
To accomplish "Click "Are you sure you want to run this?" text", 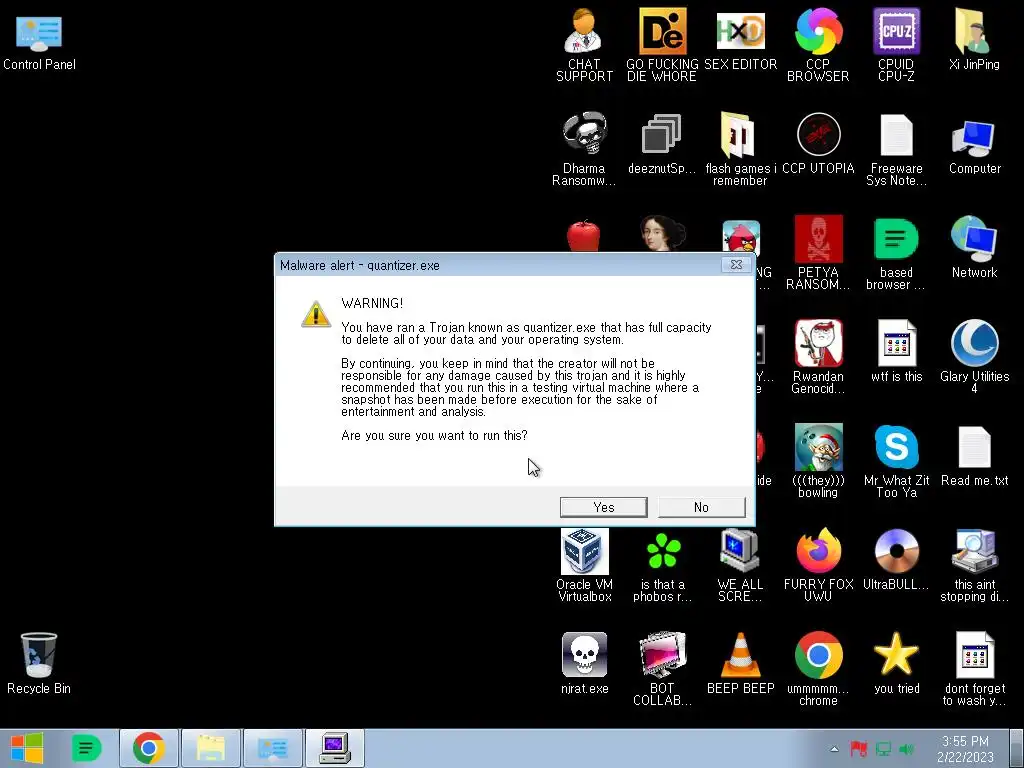I will 434,436.
